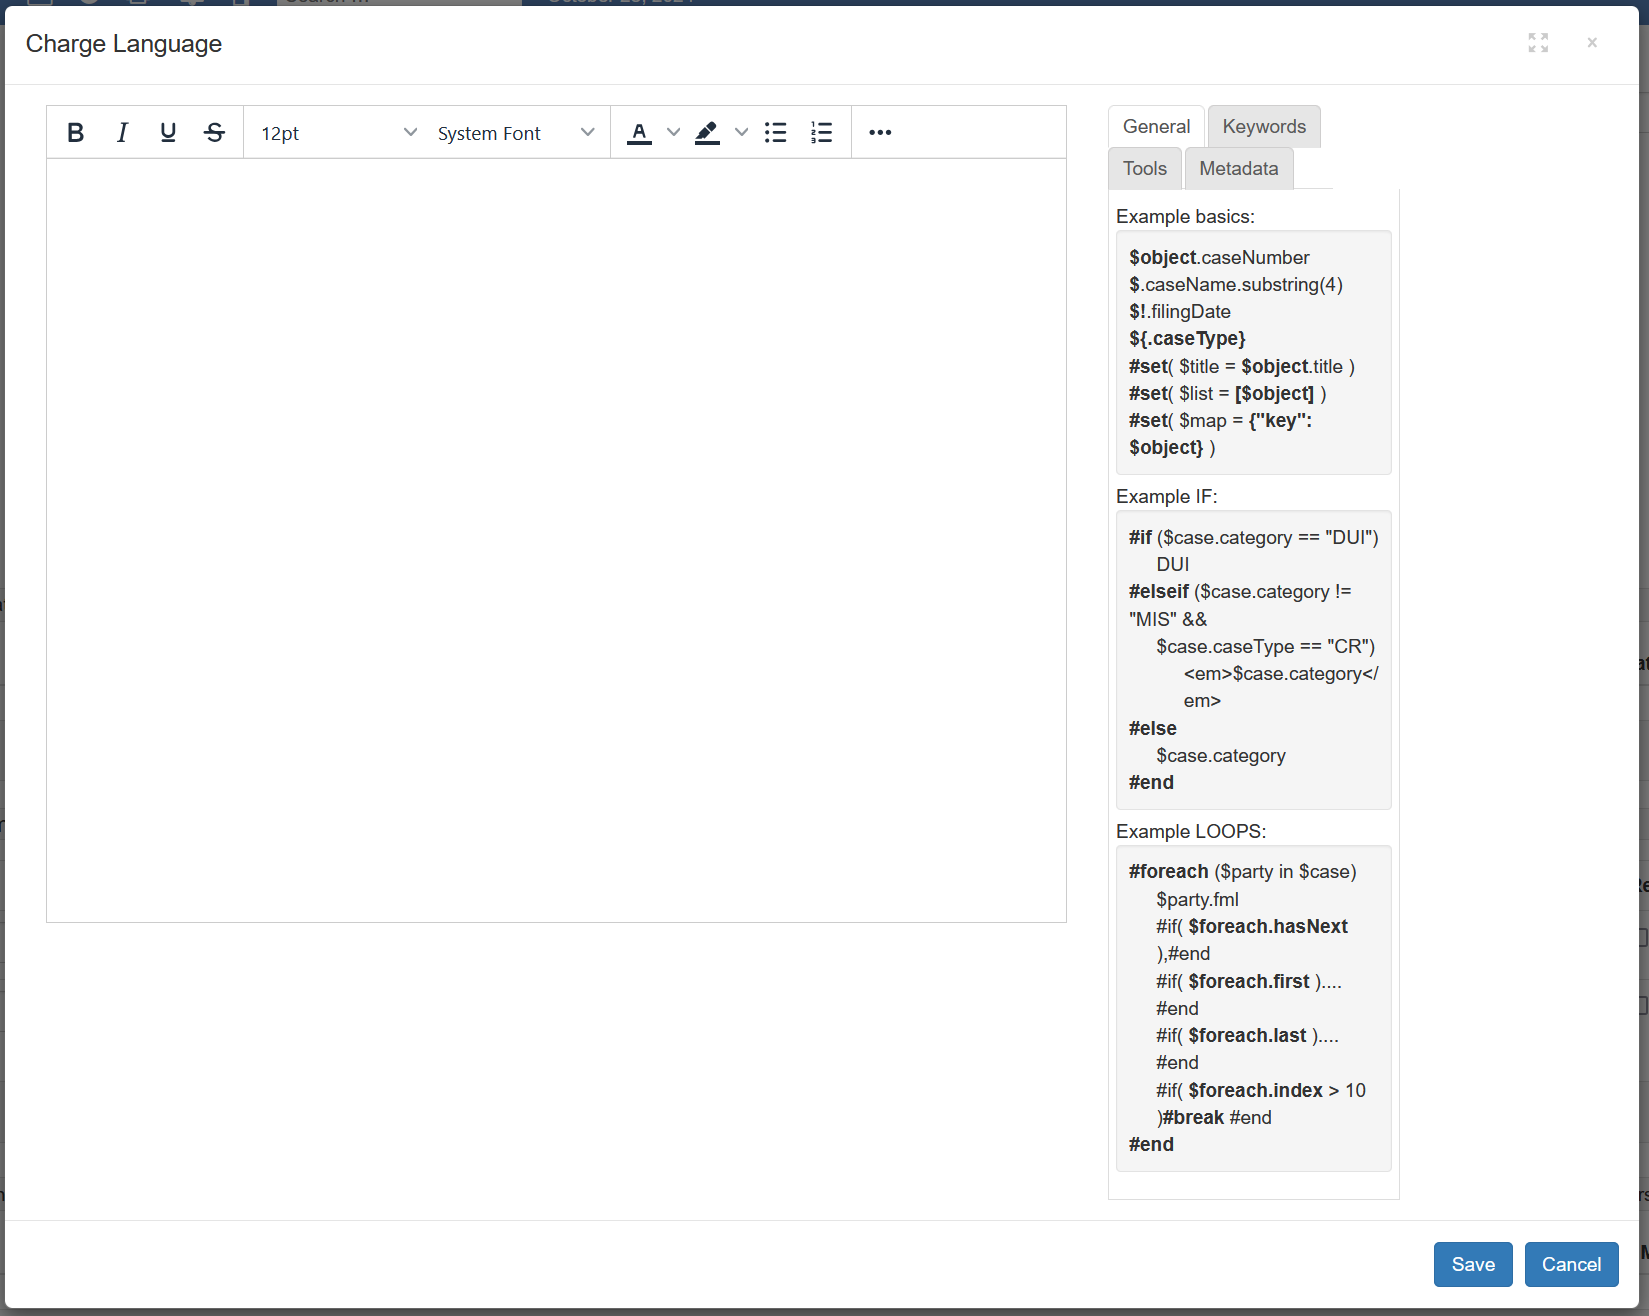Open the System Font family dropdown
The width and height of the screenshot is (1649, 1316).
coord(515,133)
